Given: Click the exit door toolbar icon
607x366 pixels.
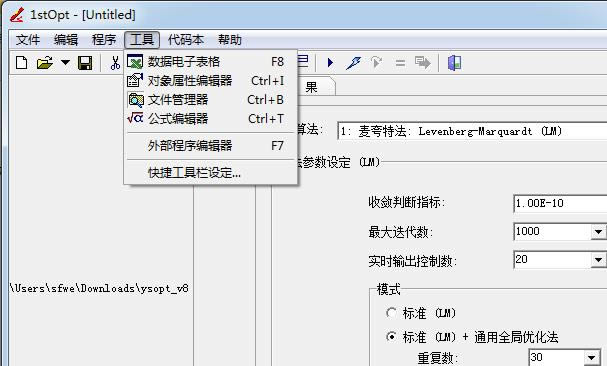Looking at the screenshot, I should pyautogui.click(x=454, y=63).
